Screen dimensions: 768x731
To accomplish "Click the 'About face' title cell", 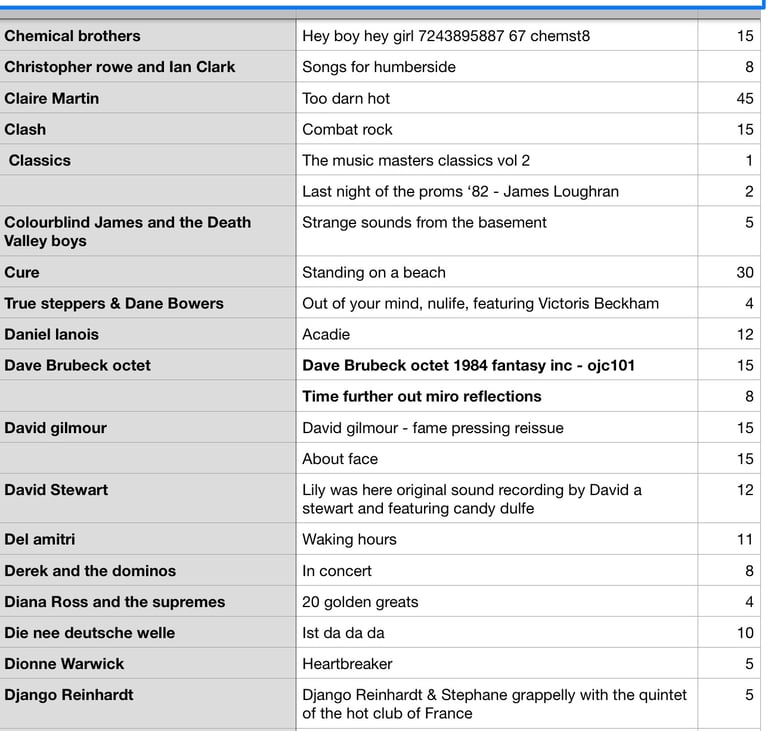I will pos(497,458).
